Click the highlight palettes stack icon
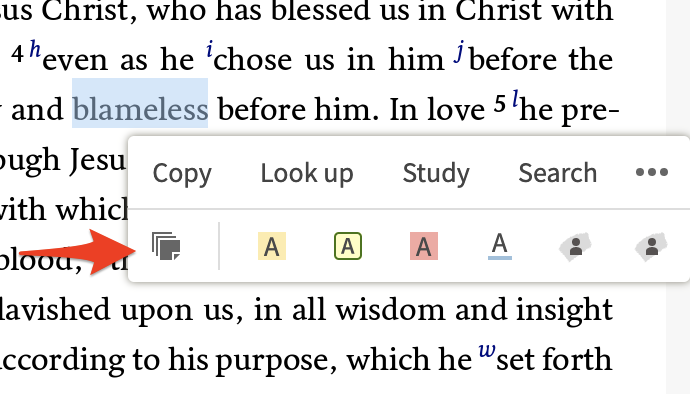 coord(166,246)
